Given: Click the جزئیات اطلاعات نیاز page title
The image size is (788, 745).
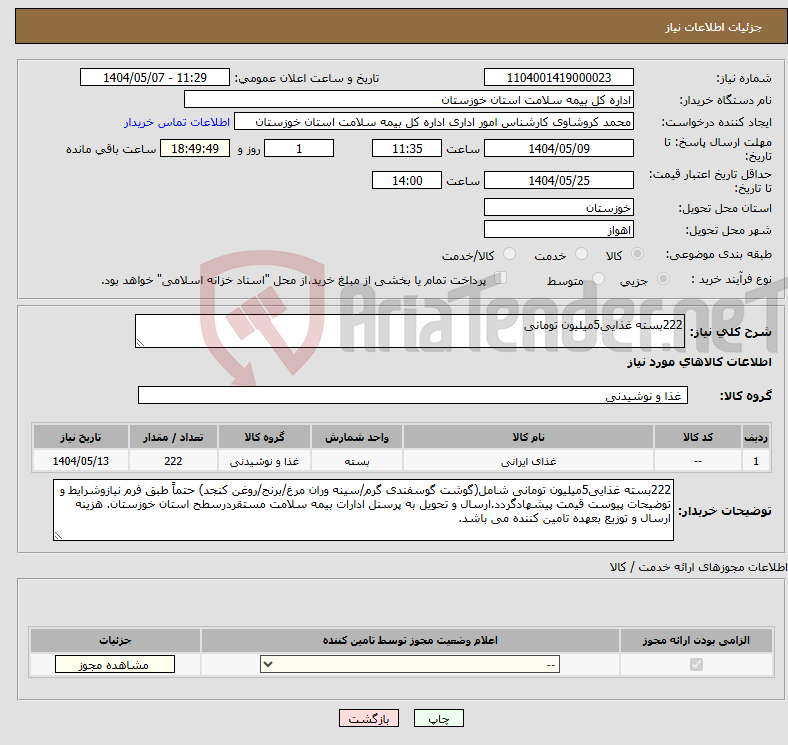Looking at the screenshot, I should pos(714,27).
